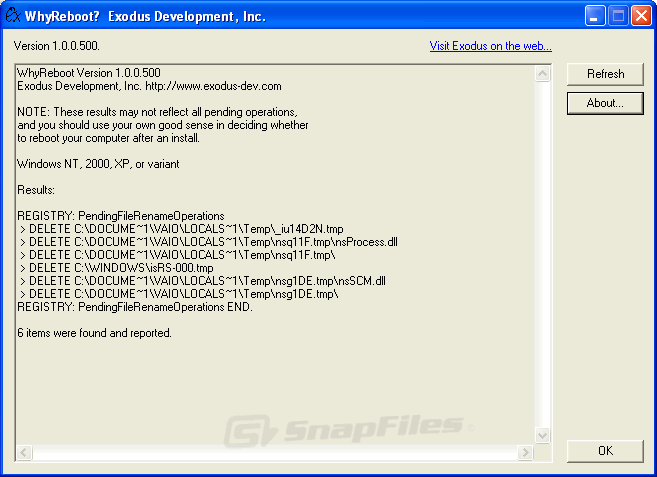The width and height of the screenshot is (657, 477).
Task: Click the disabled maximize button
Action: (x=618, y=16)
